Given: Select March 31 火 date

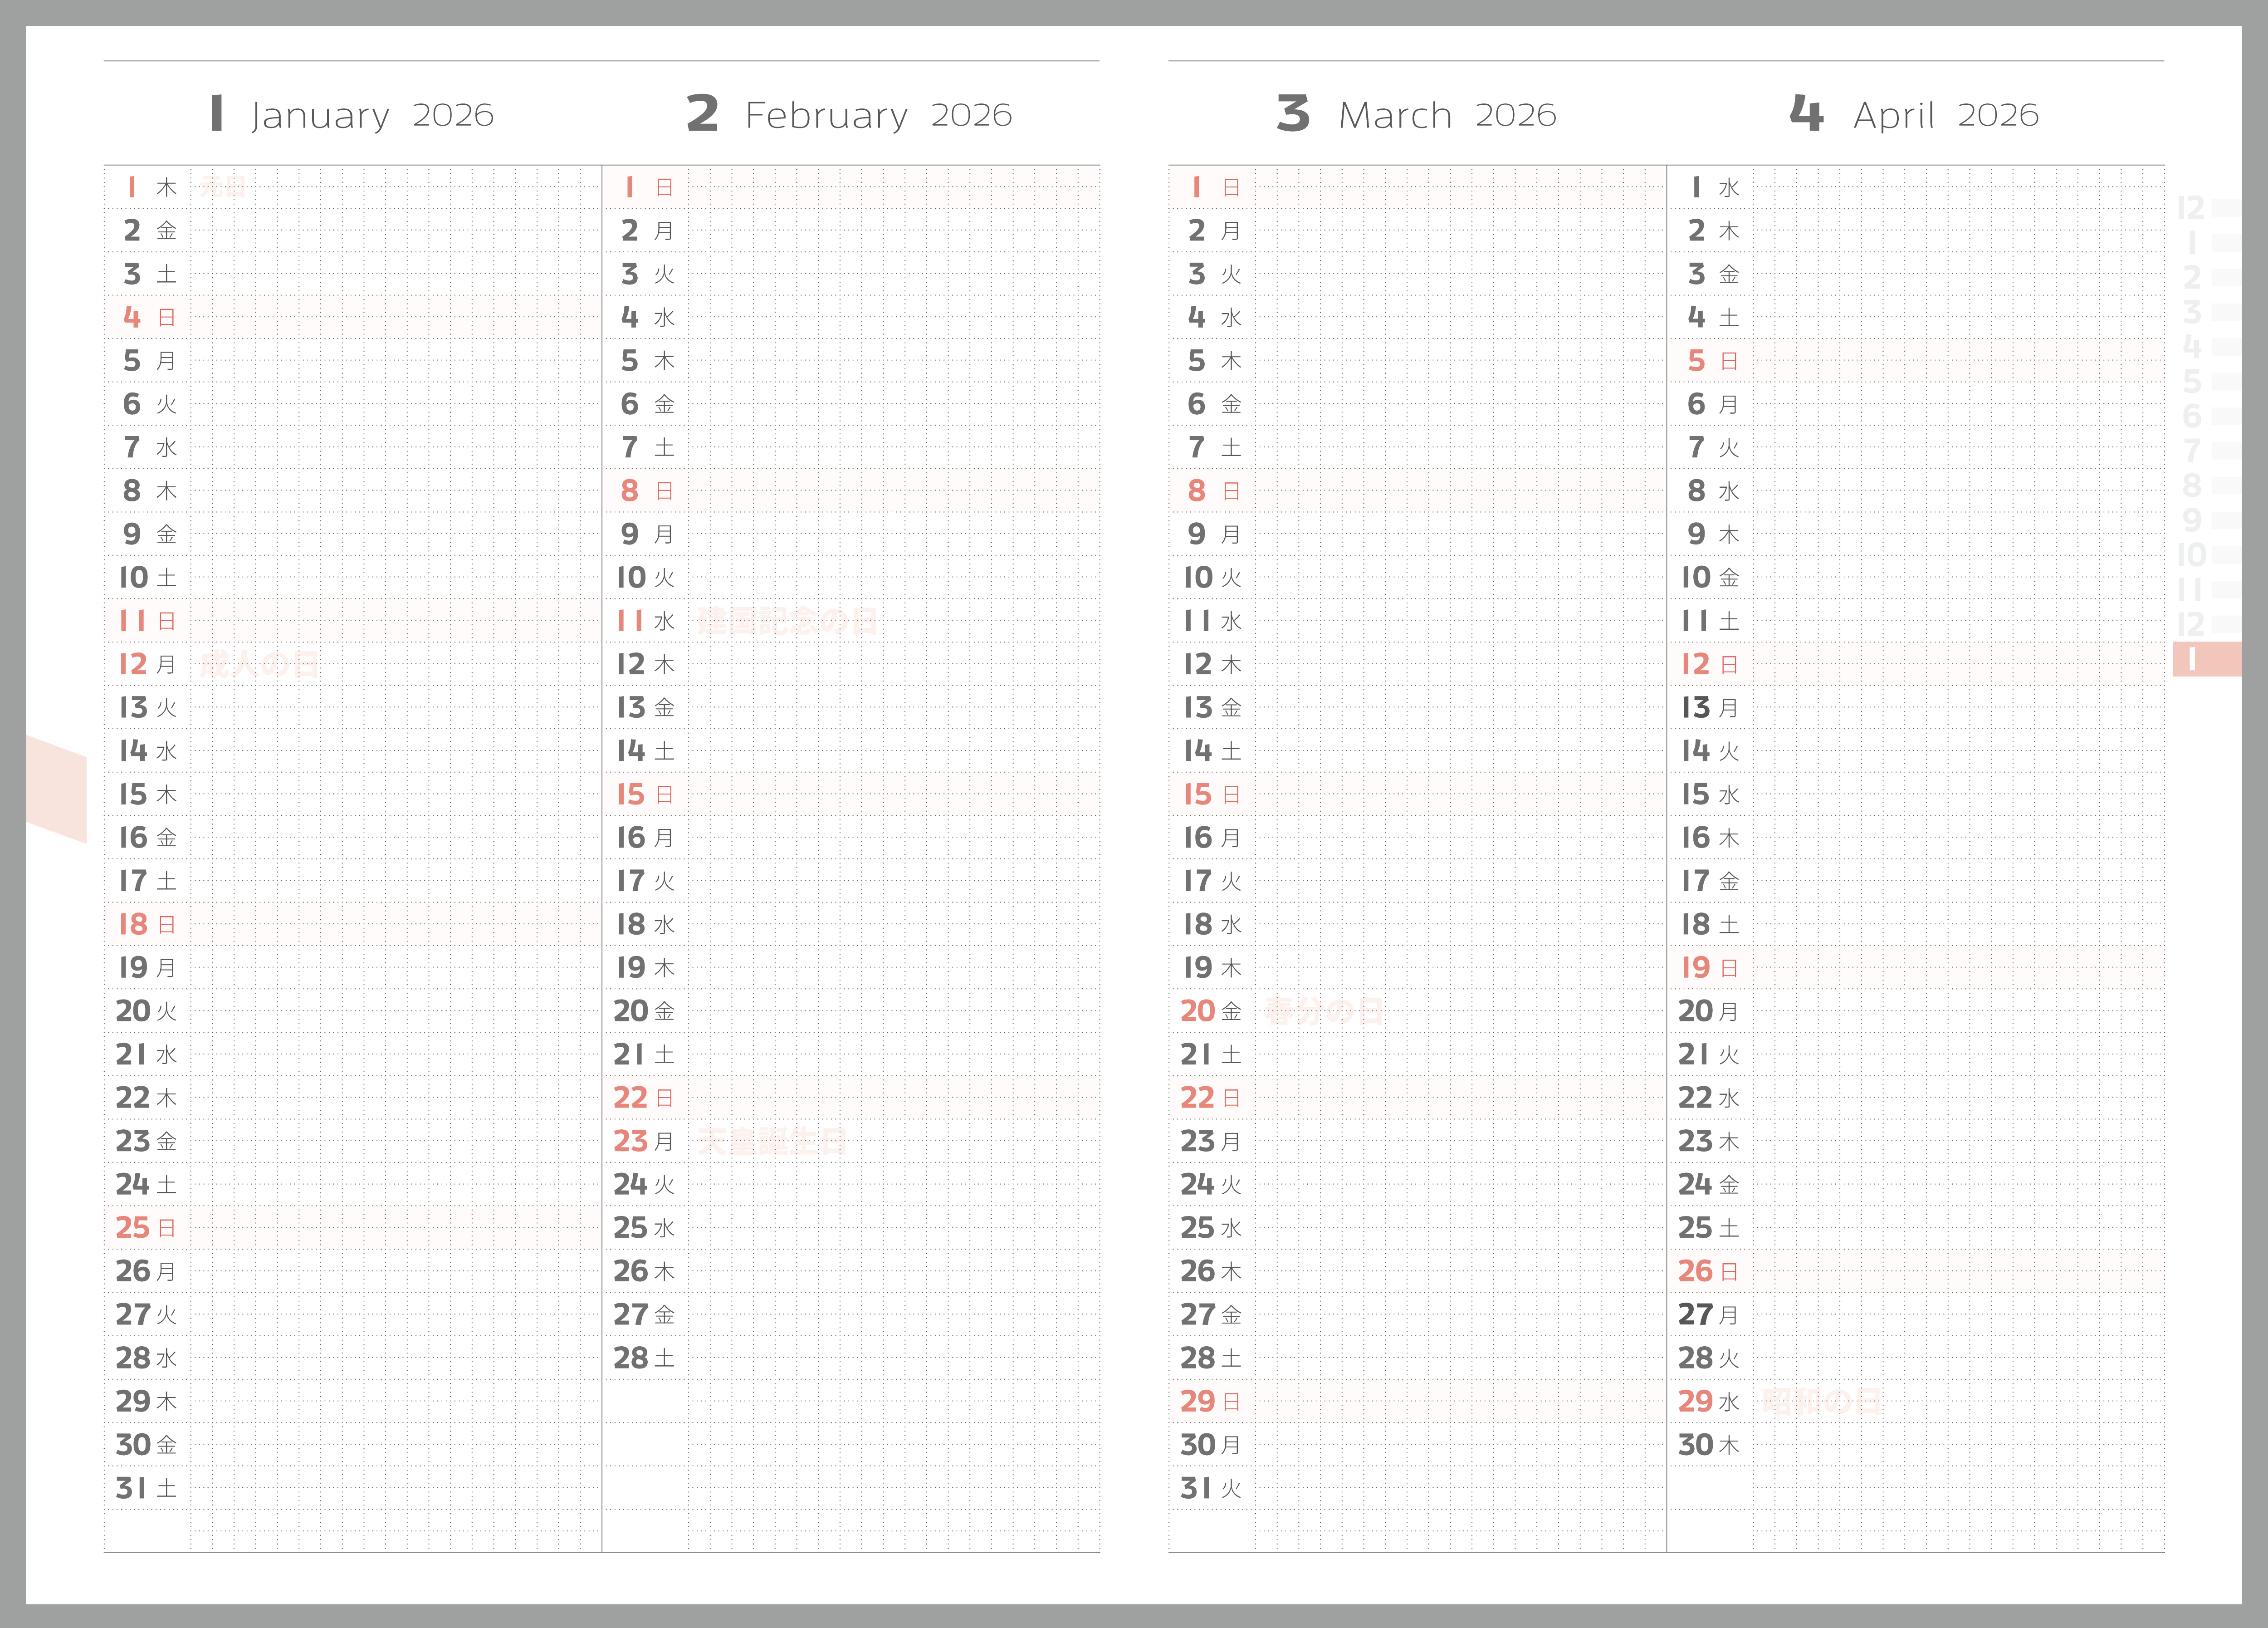Looking at the screenshot, I should click(1212, 1488).
